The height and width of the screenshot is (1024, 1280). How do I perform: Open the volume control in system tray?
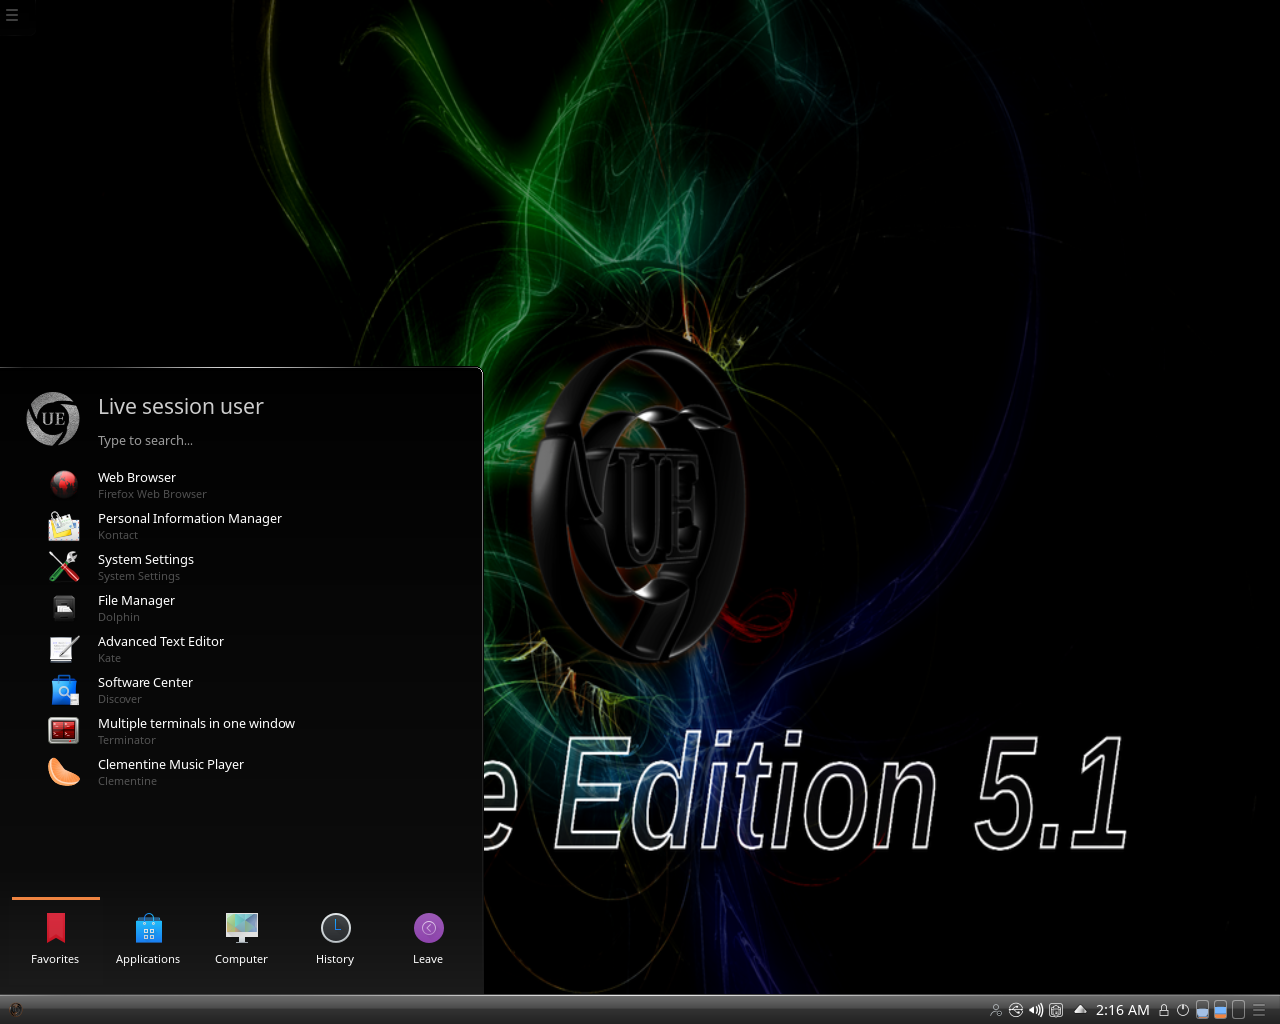tap(1036, 1010)
